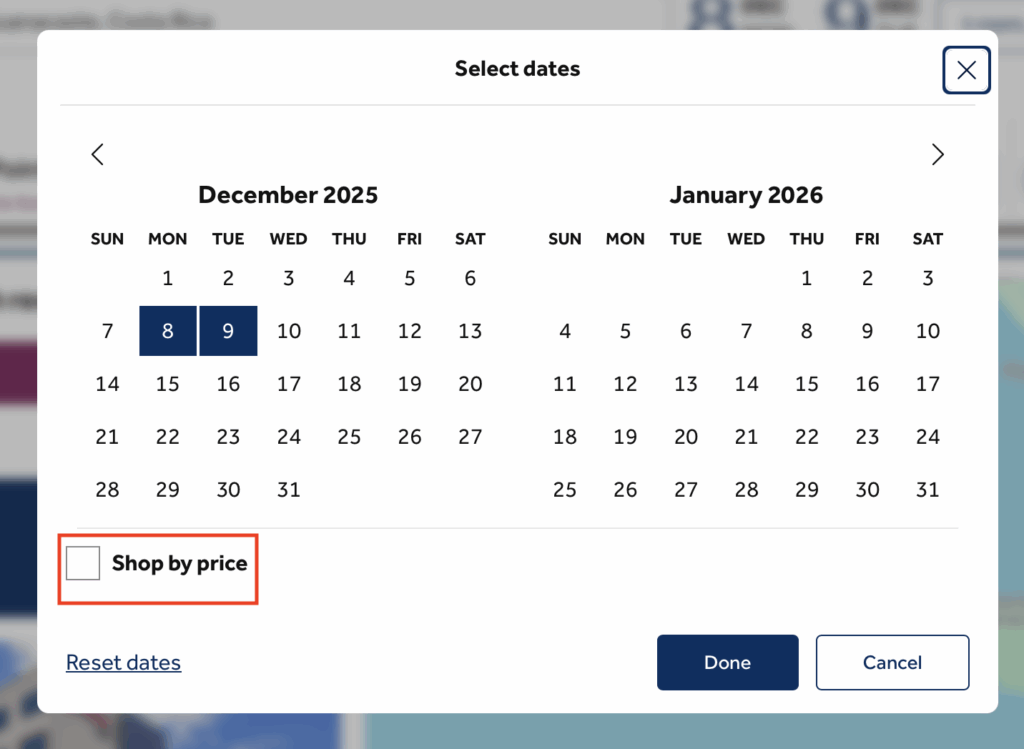Click the highlighted December 9 date
This screenshot has height=749, width=1024.
pyautogui.click(x=228, y=330)
